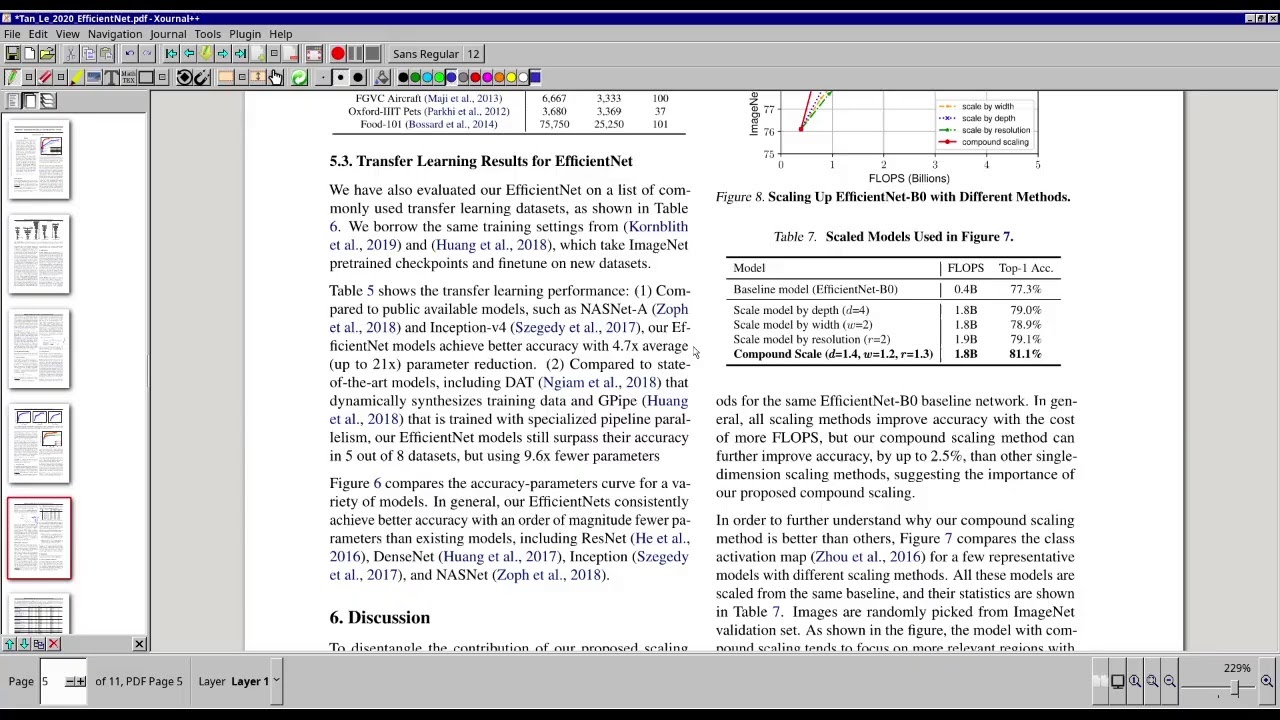The width and height of the screenshot is (1280, 720).
Task: Open the Pen tool options dropdown
Action: coord(29,77)
